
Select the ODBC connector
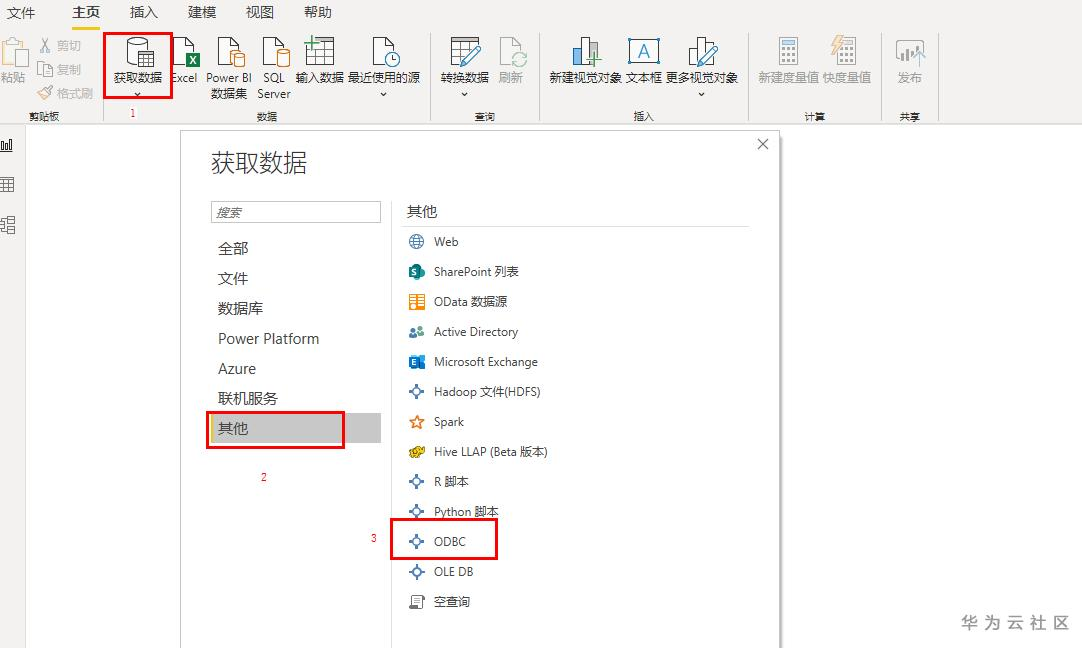(x=437, y=542)
